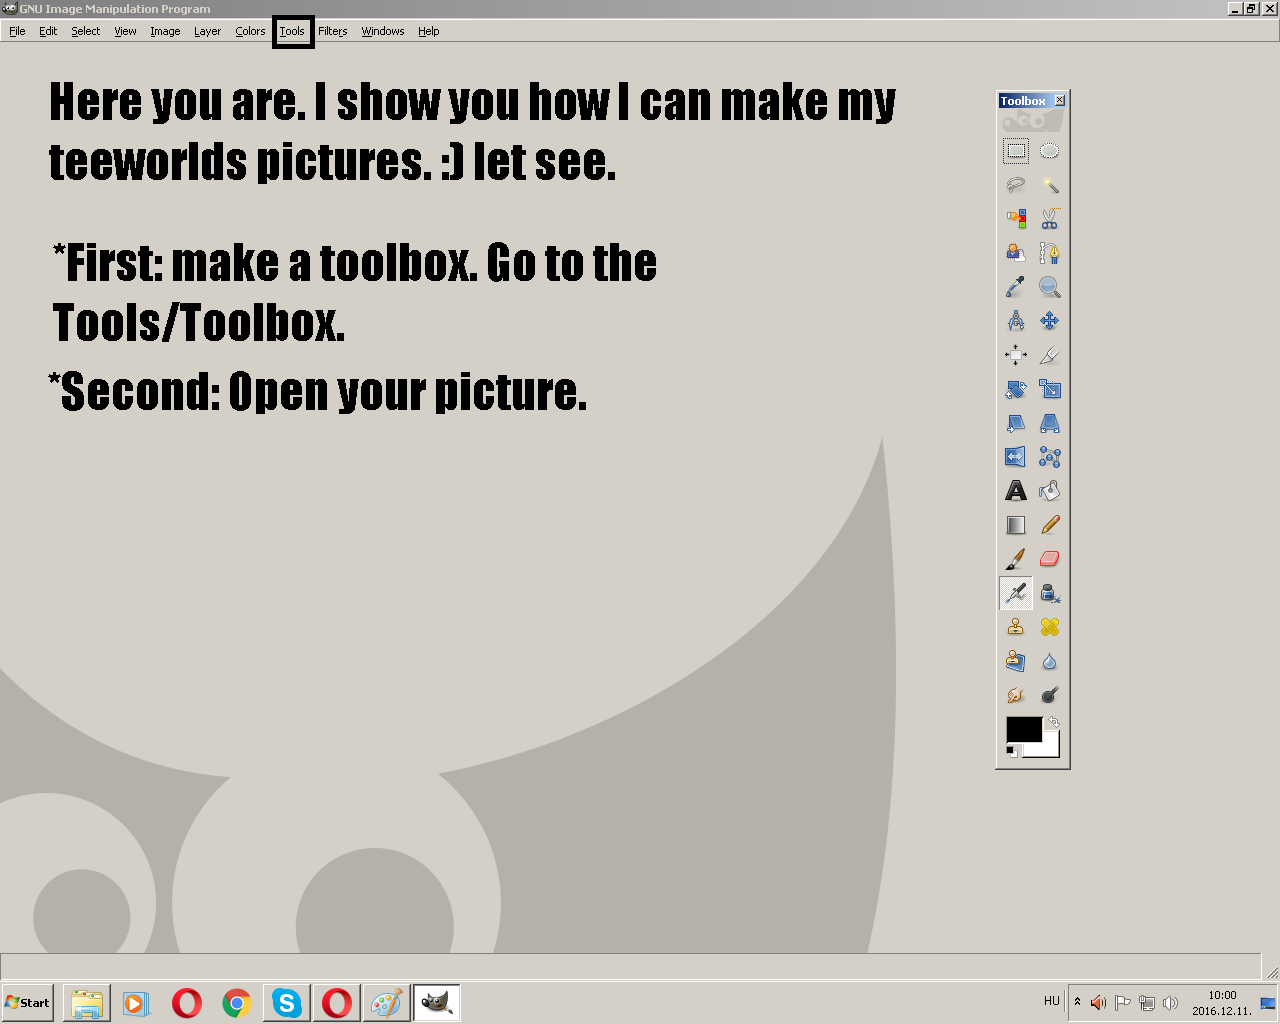Click the black foreground color swatch
Image resolution: width=1280 pixels, height=1024 pixels.
[x=1022, y=730]
